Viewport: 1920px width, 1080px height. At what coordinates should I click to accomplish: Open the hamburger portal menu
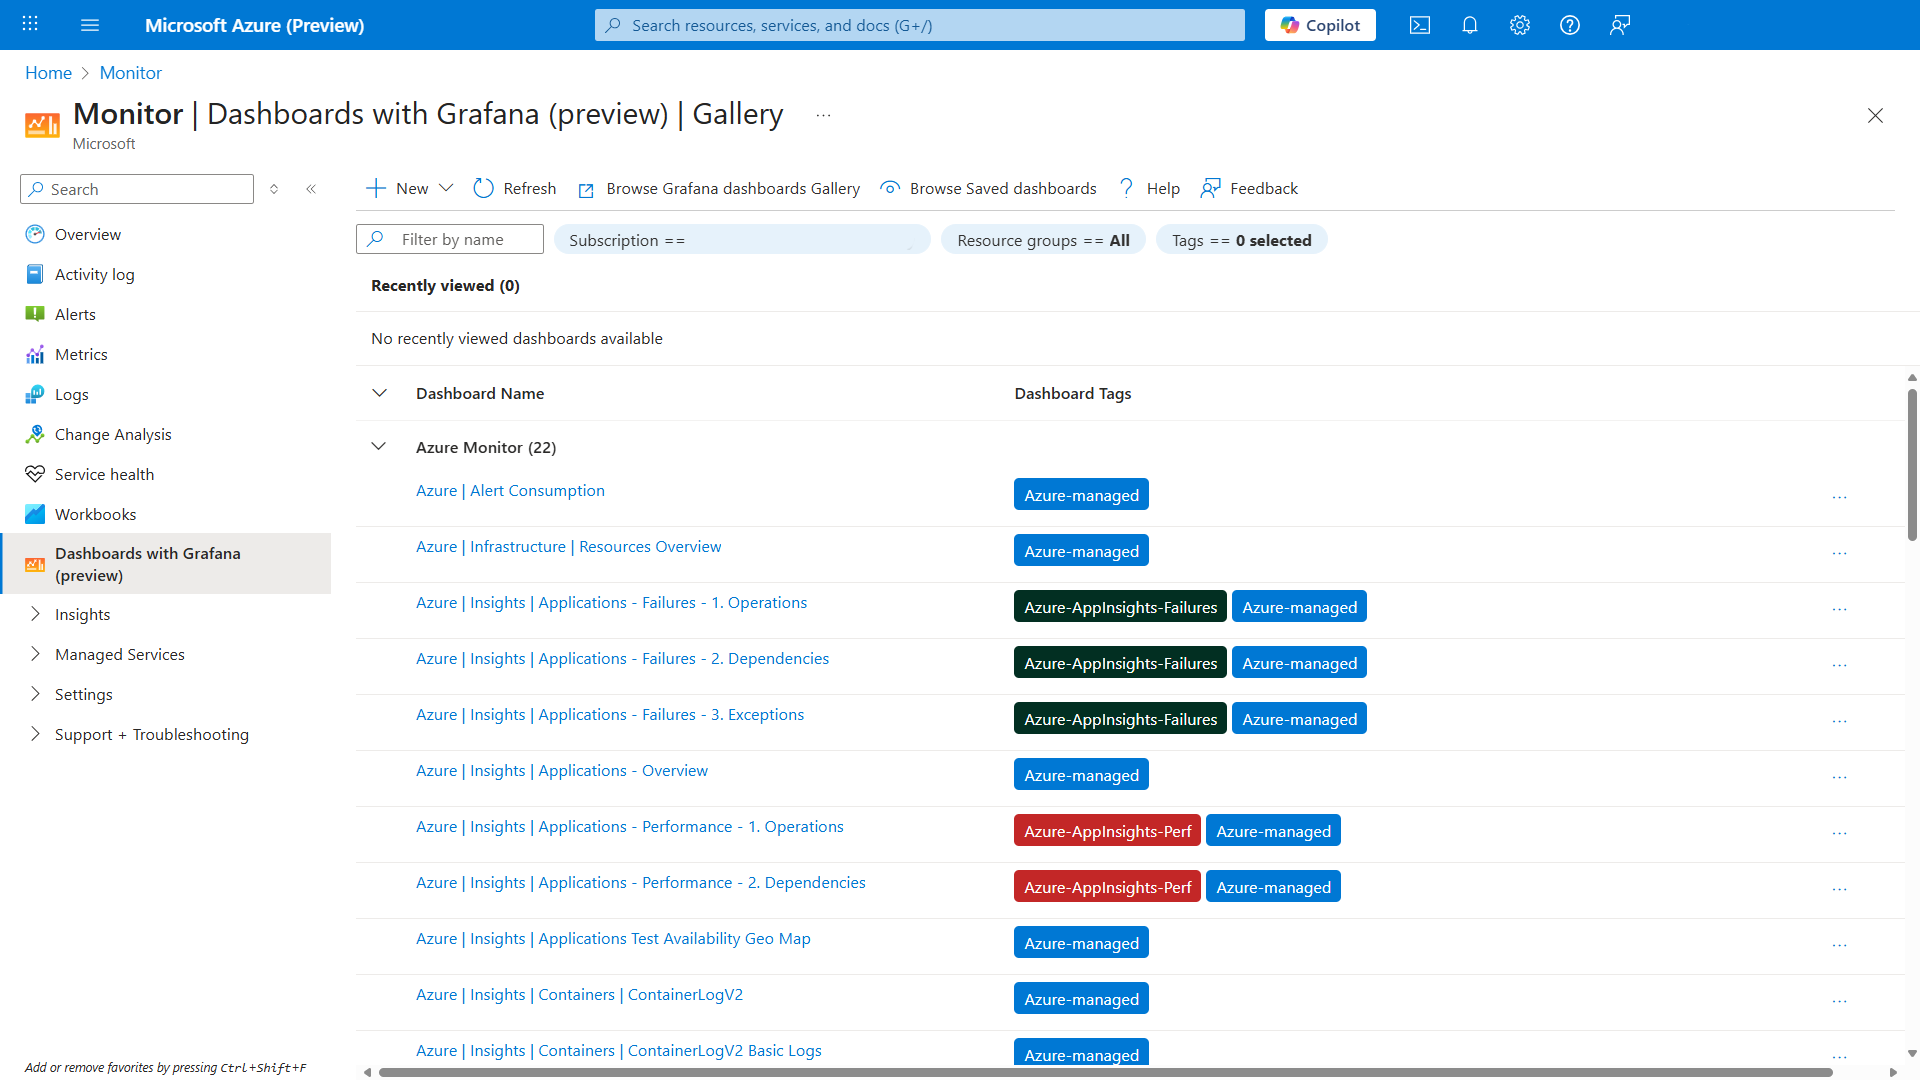click(90, 25)
